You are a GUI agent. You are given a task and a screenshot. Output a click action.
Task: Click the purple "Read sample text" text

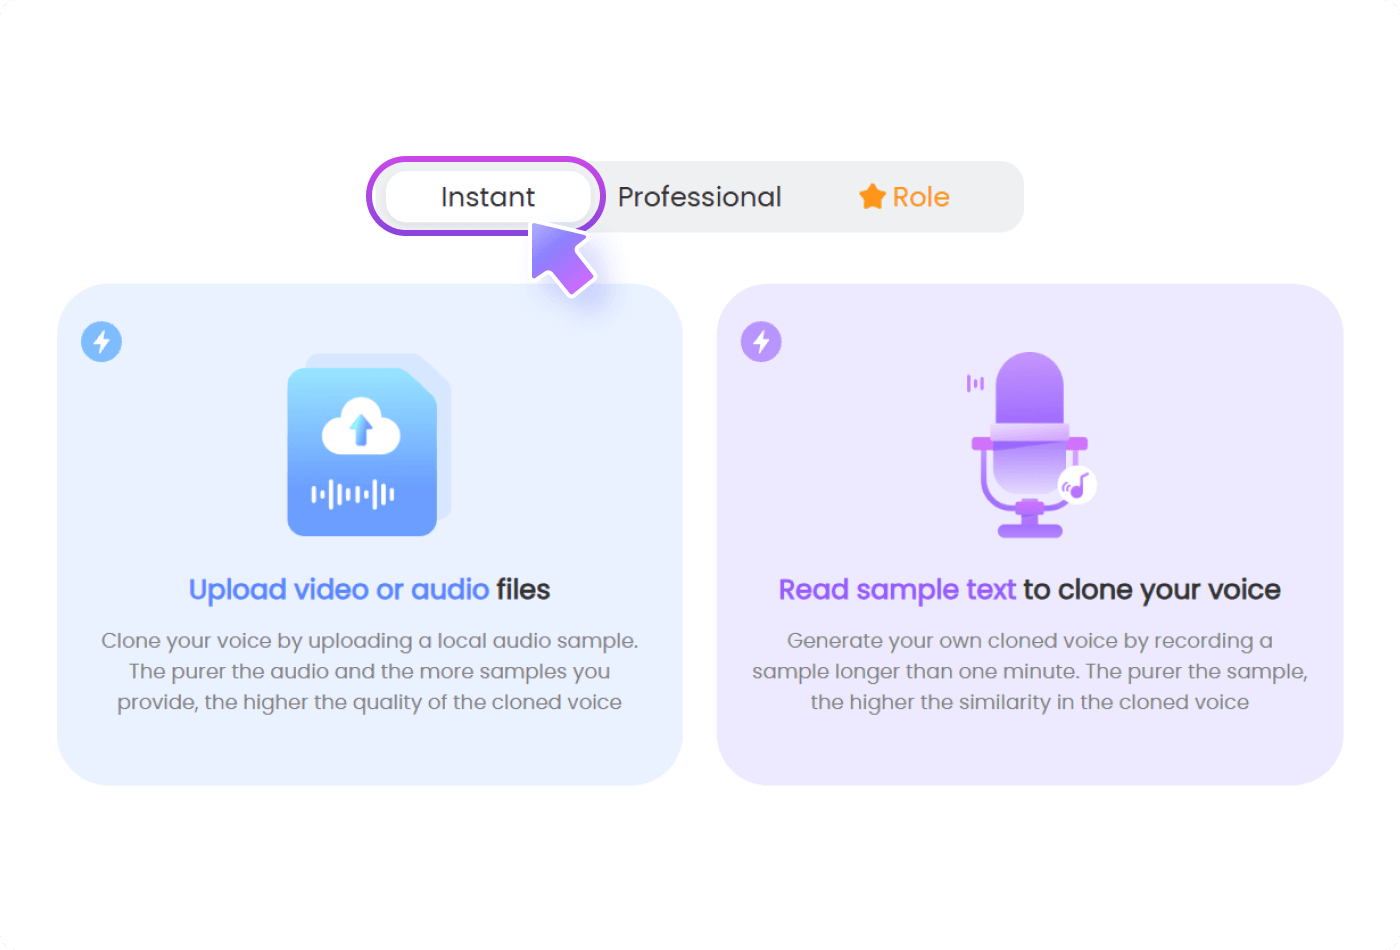[x=897, y=590]
